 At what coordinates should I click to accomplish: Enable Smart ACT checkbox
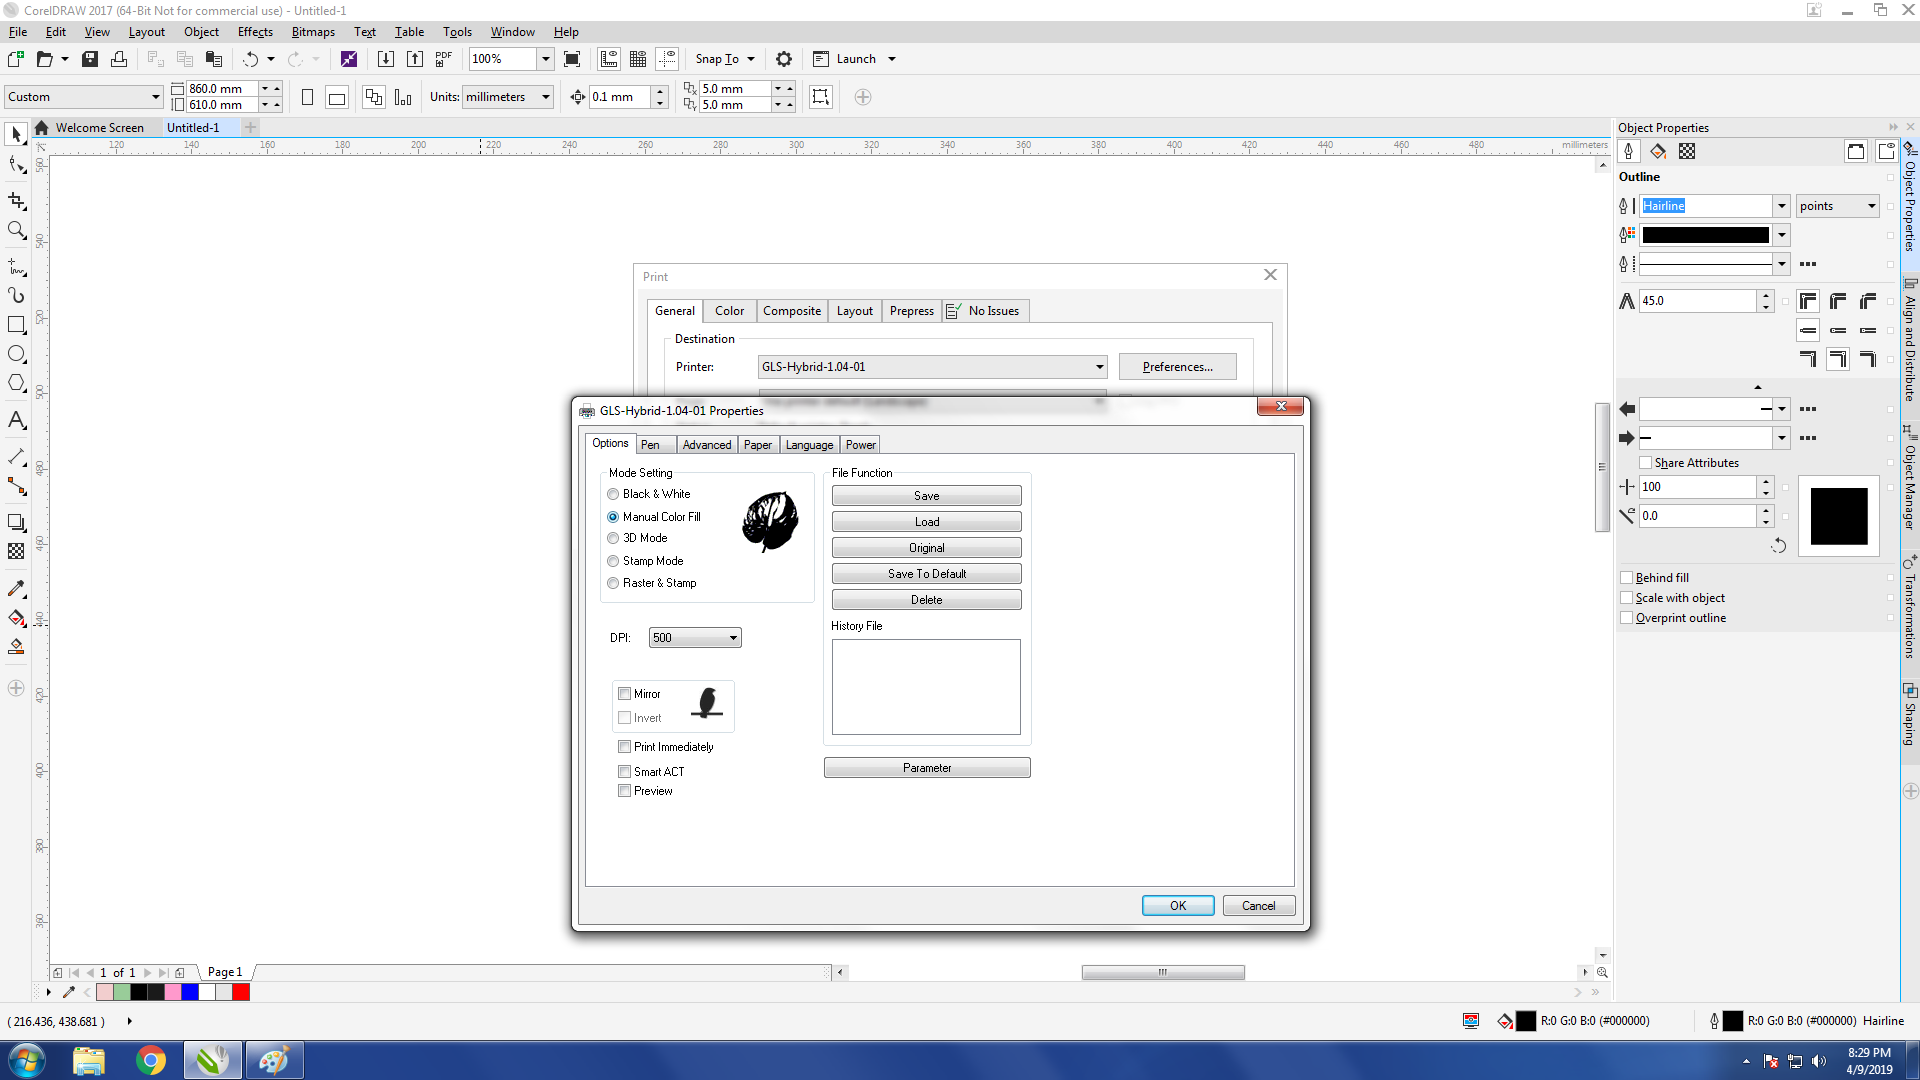[x=624, y=772]
